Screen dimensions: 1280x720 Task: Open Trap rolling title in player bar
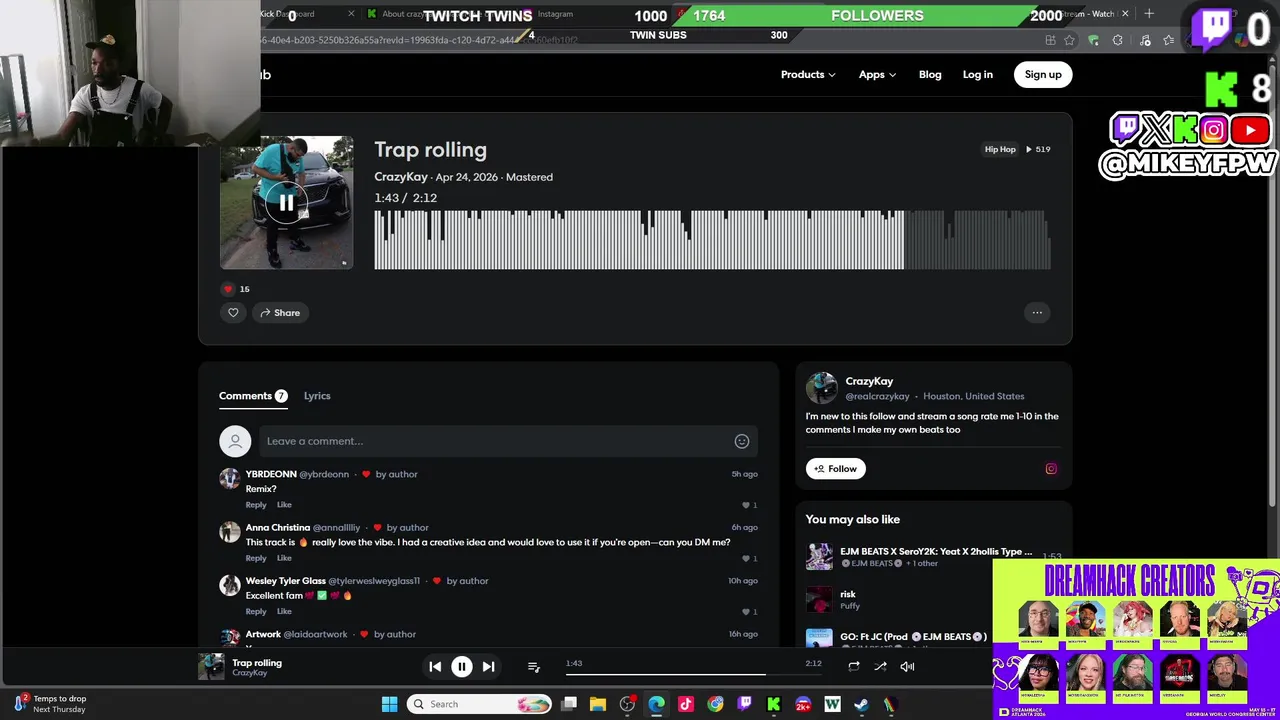click(x=257, y=663)
